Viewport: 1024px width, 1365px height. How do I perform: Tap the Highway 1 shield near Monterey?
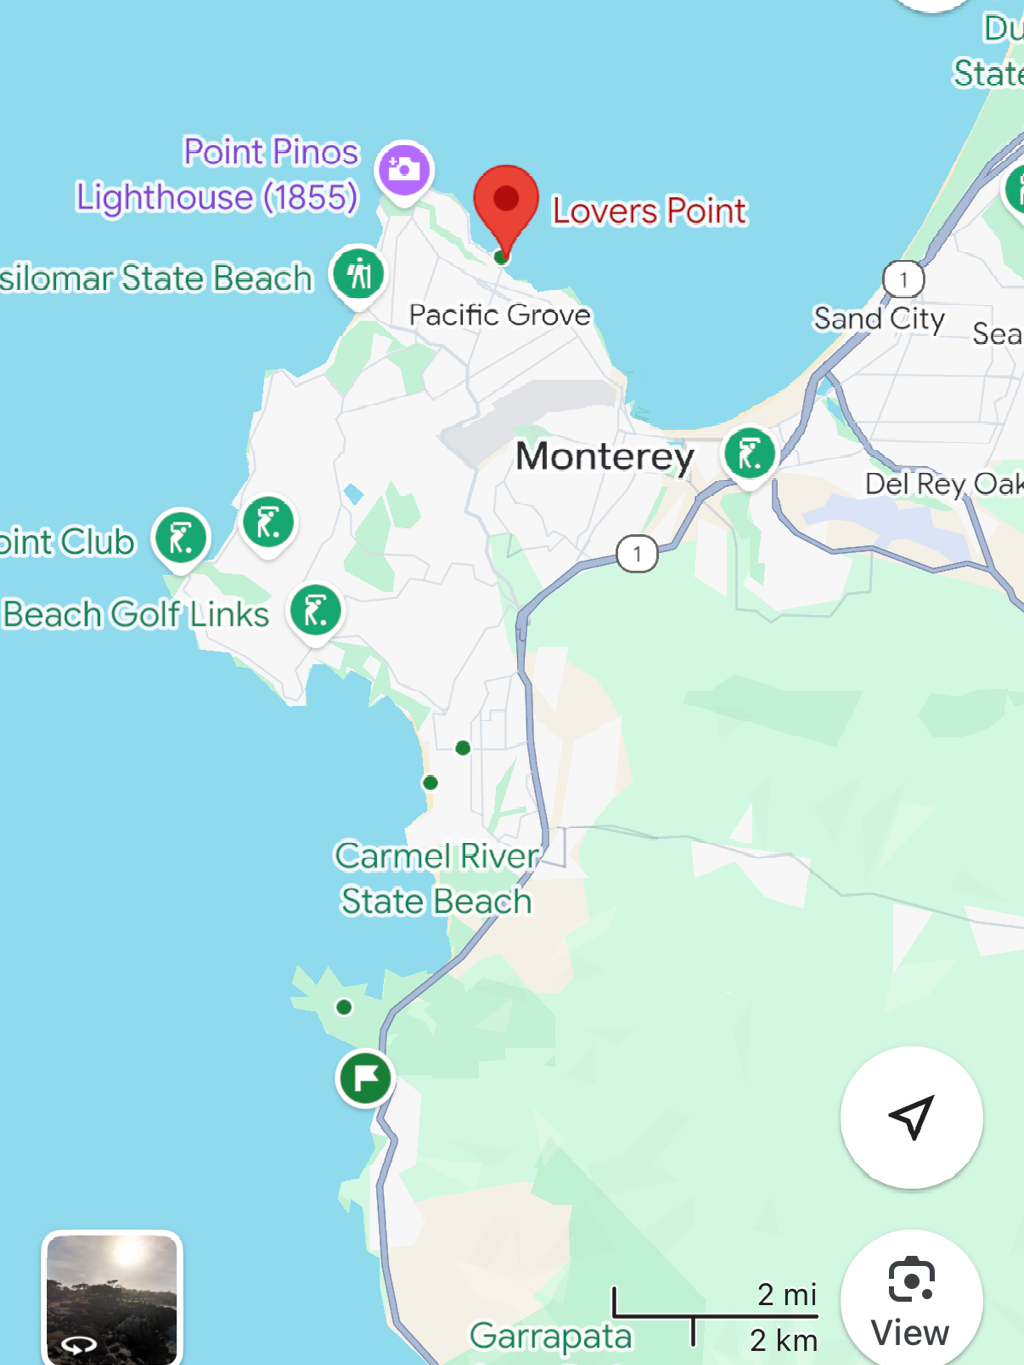click(x=637, y=553)
